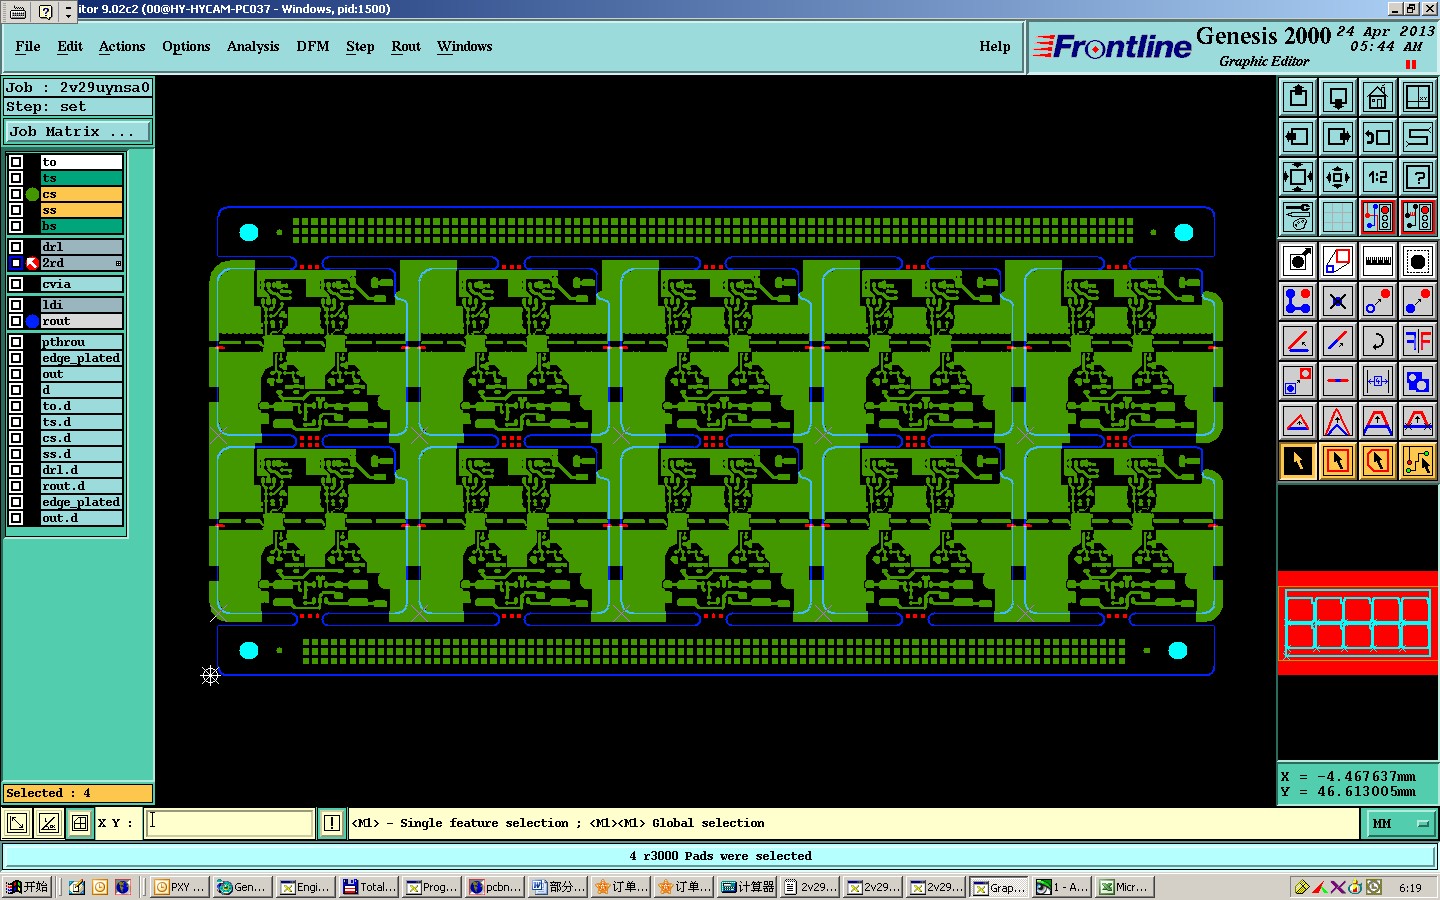Click the red panel overview thumbnail
The height and width of the screenshot is (900, 1440).
pos(1357,622)
